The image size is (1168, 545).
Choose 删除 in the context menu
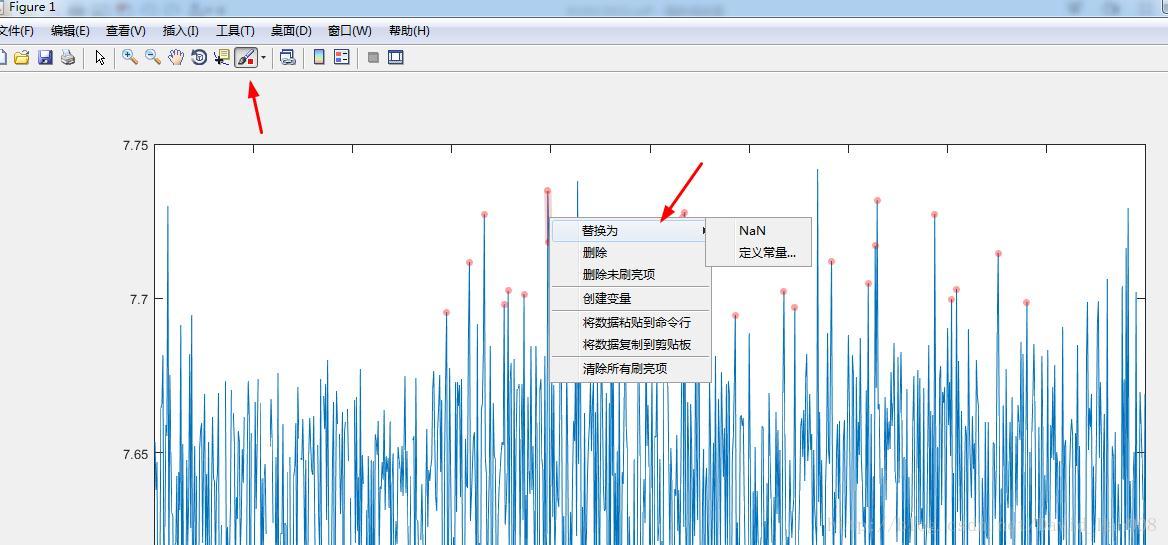(630, 253)
